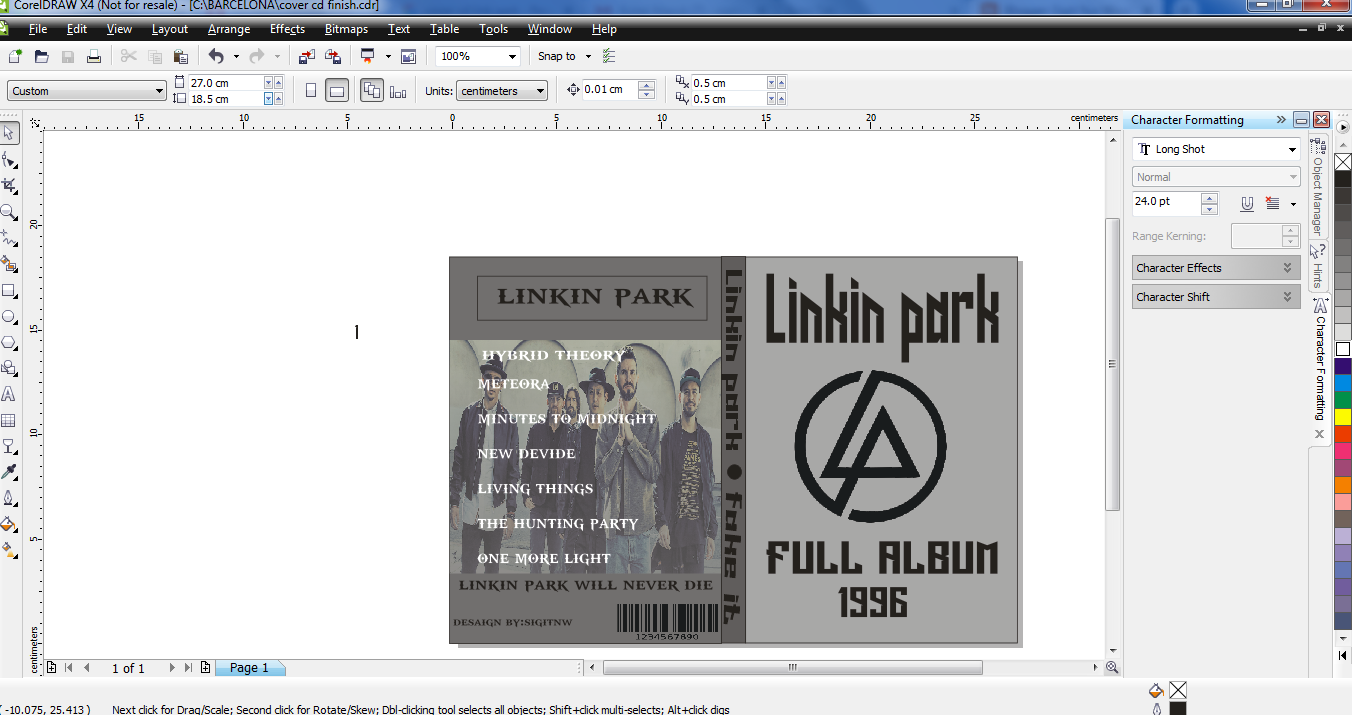The width and height of the screenshot is (1352, 715).
Task: Select the Freehand tool
Action: click(9, 238)
